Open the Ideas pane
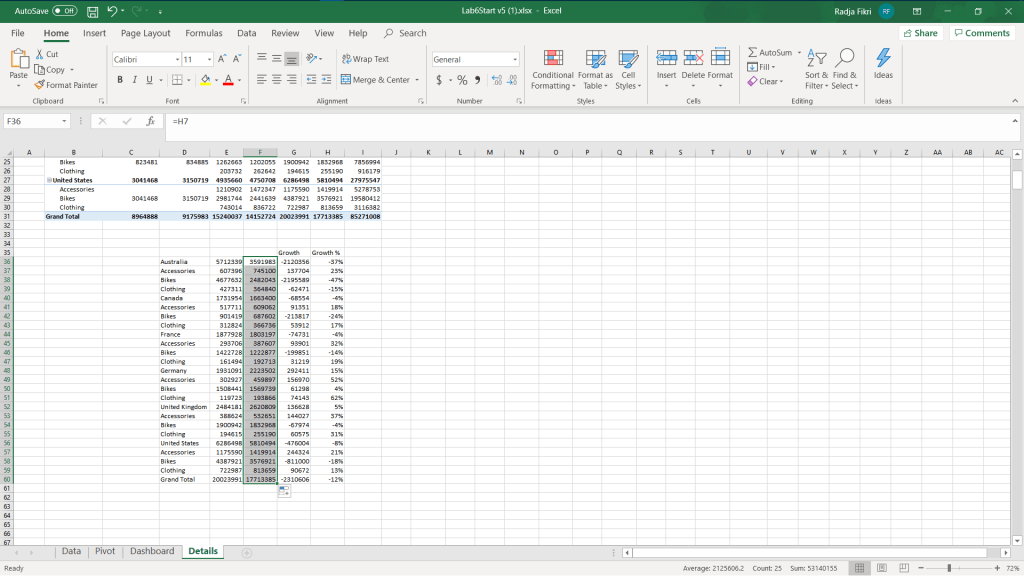Screen dimensions: 1024x576 click(883, 64)
